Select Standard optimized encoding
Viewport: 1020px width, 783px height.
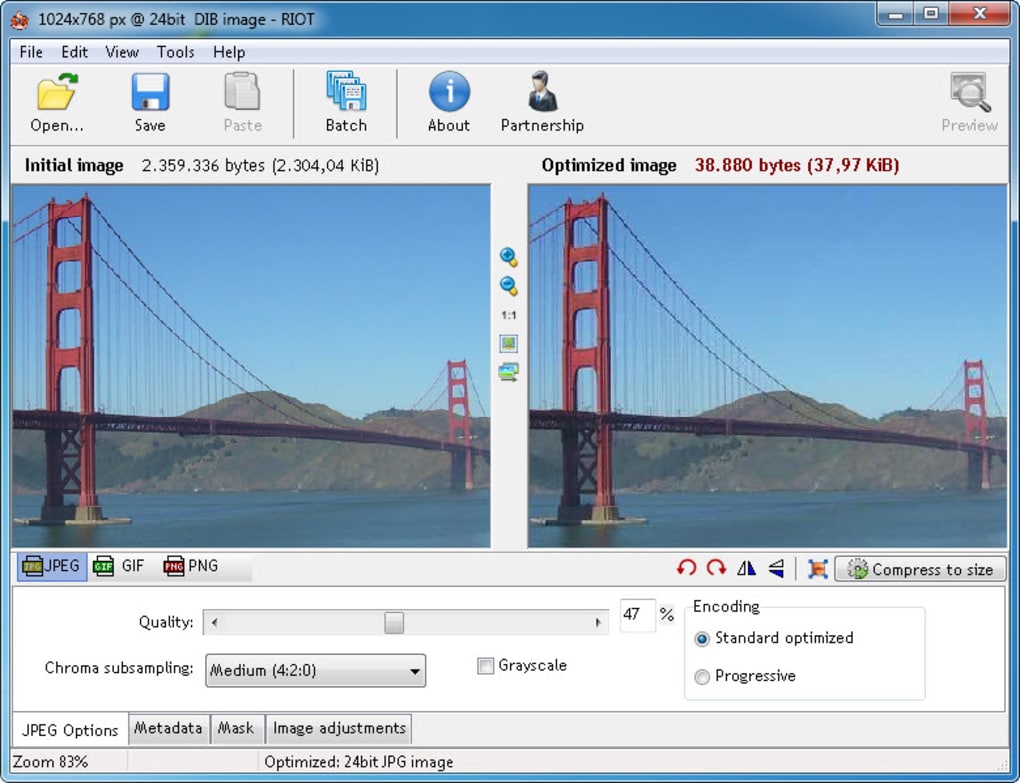coord(702,639)
